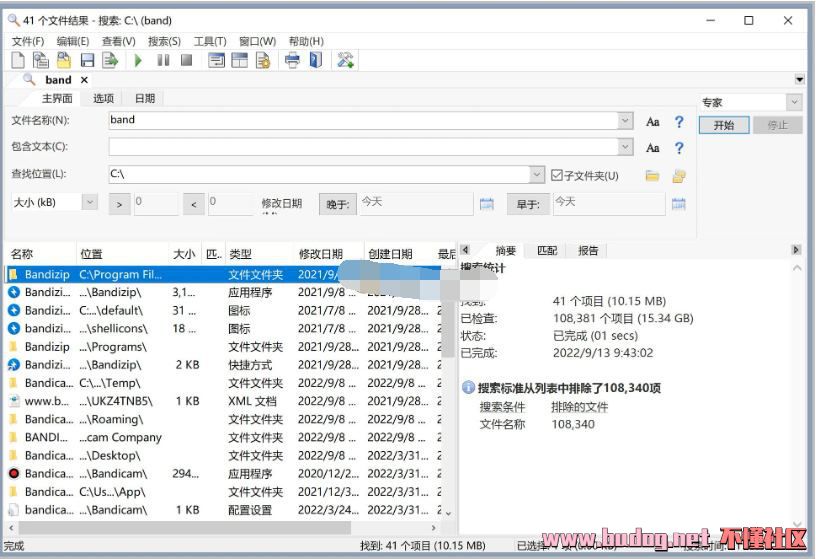
Task: Click the multiple folders icon beside browse
Action: [679, 176]
